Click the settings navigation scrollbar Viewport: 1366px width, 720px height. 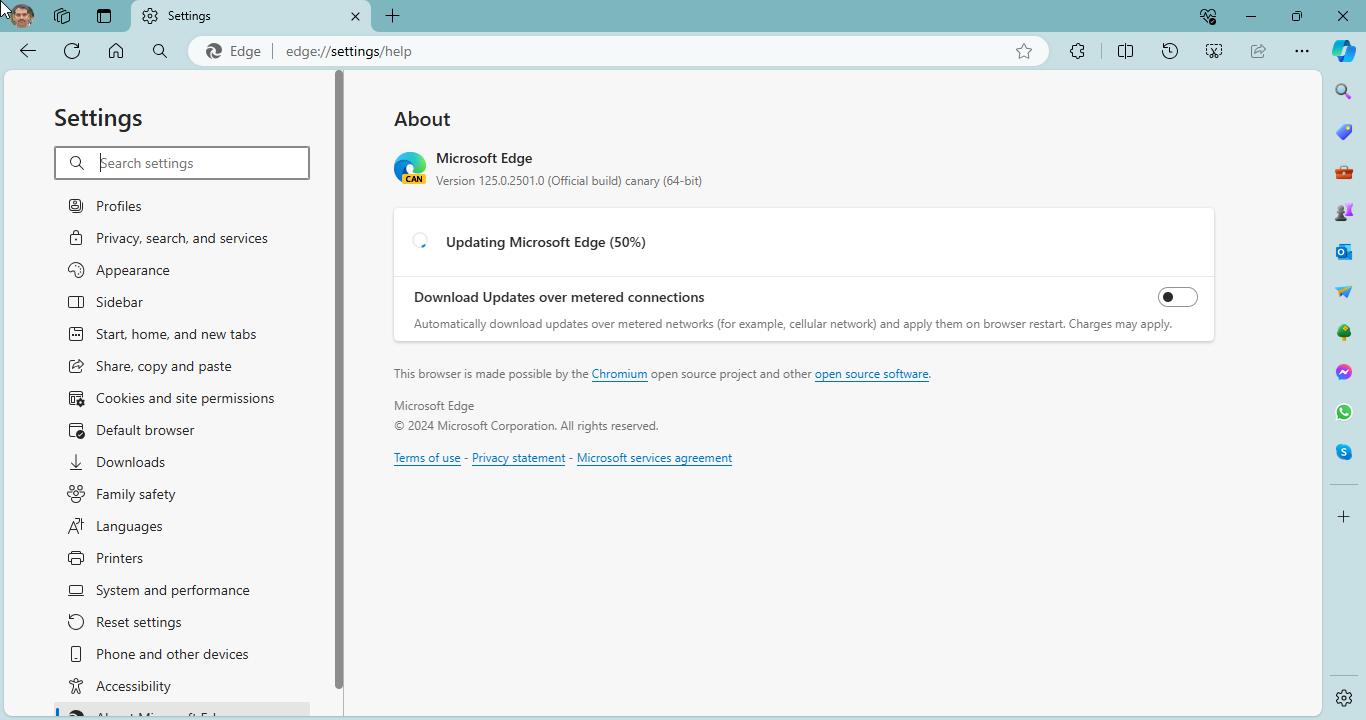[x=339, y=380]
